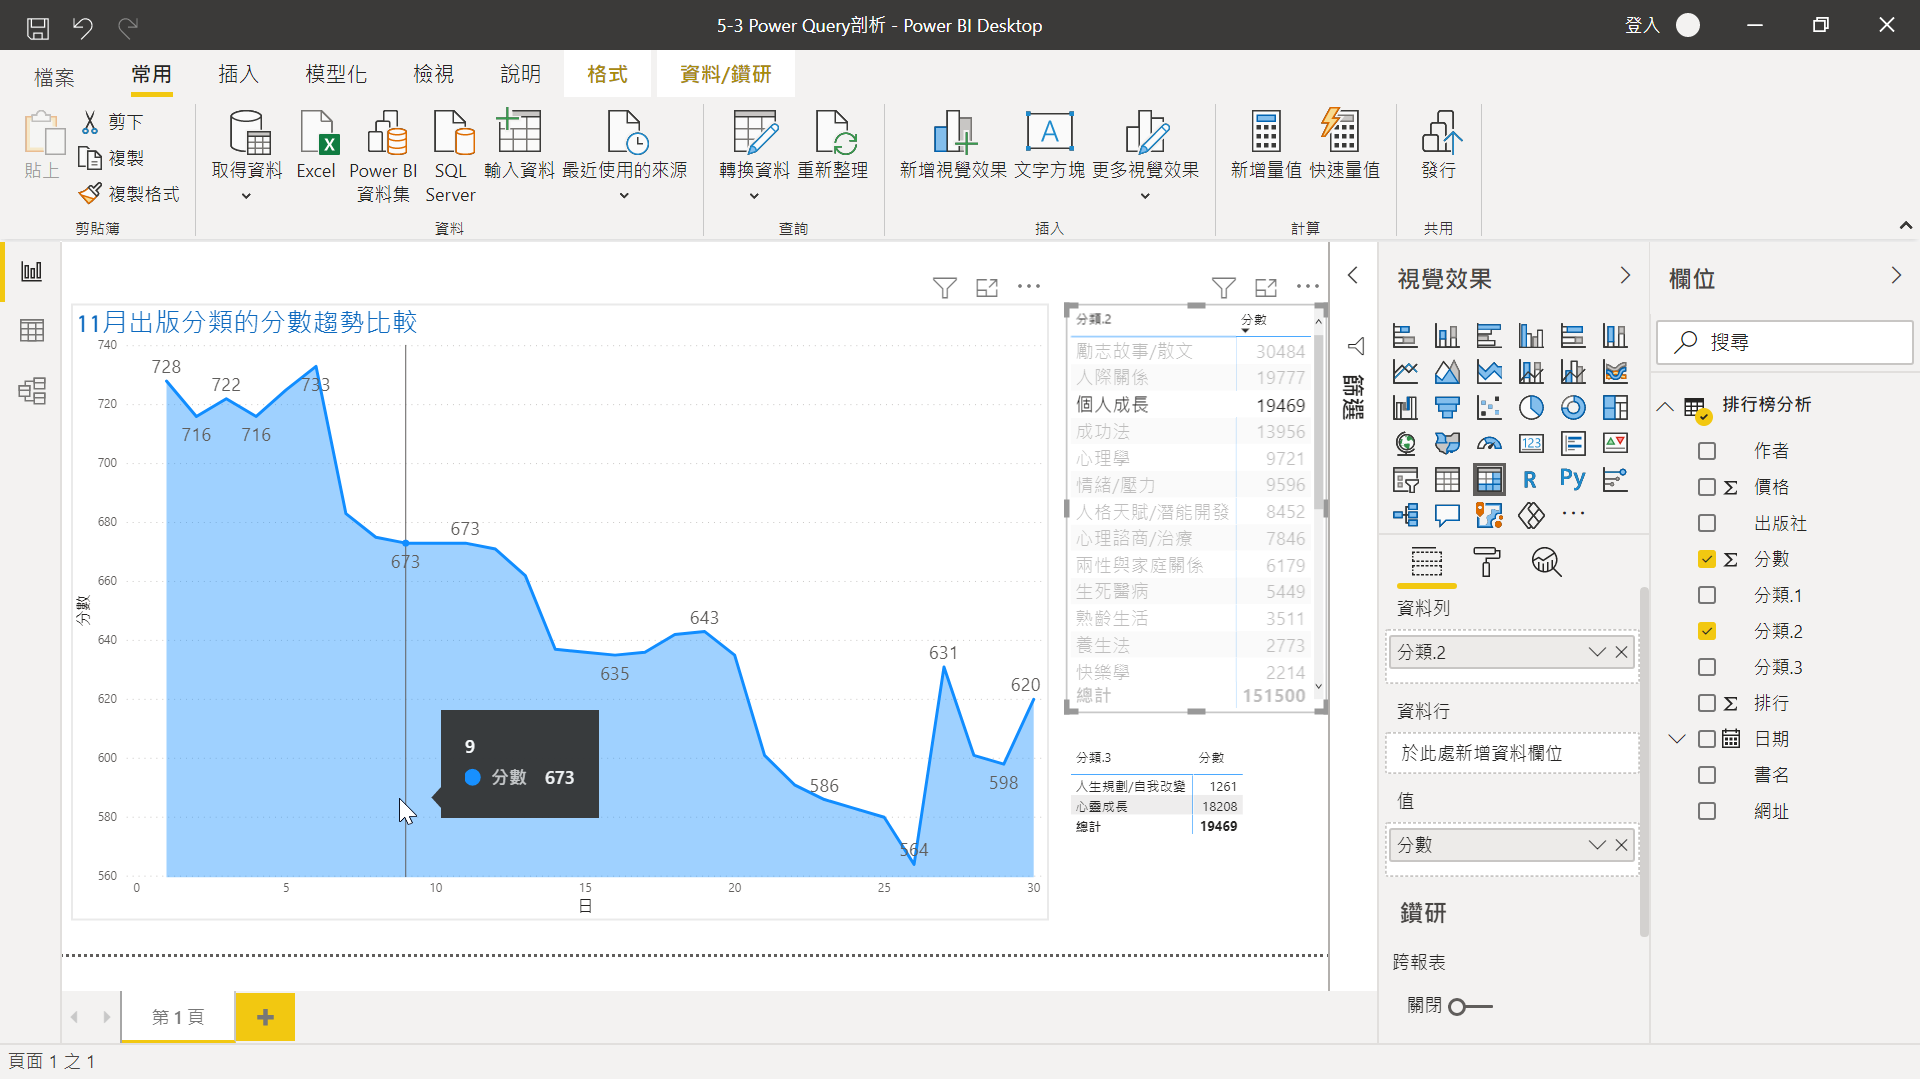This screenshot has width=1920, height=1079.
Task: Toggle the 跨報表 drillthrough switch
Action: (x=1469, y=1006)
